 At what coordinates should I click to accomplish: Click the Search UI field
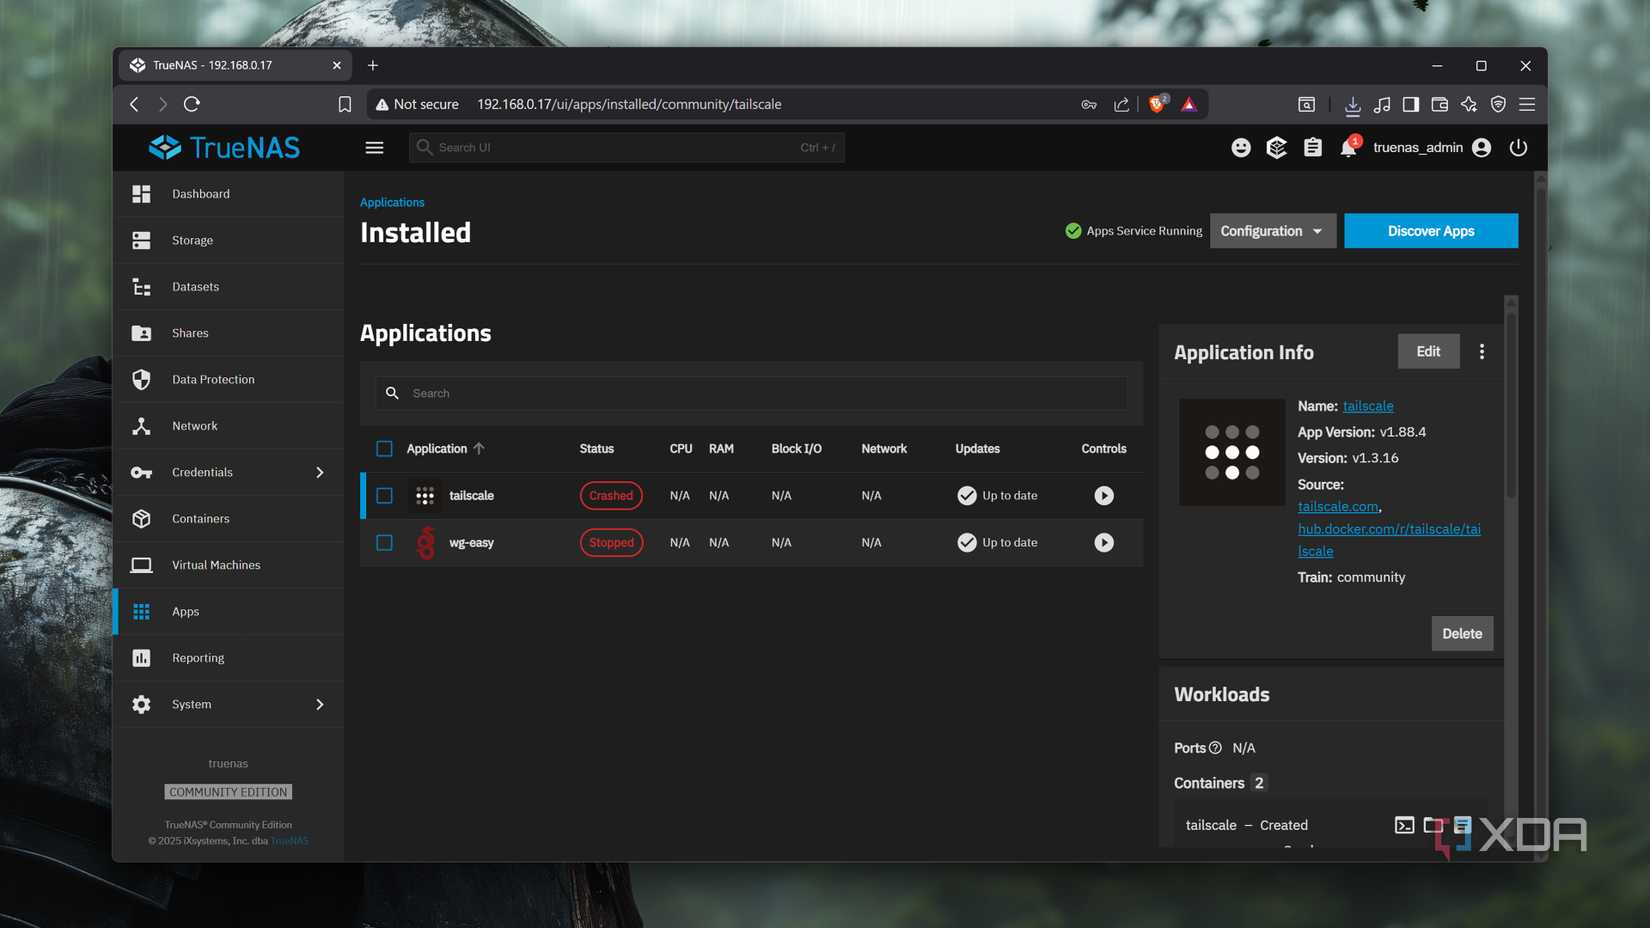coord(627,148)
